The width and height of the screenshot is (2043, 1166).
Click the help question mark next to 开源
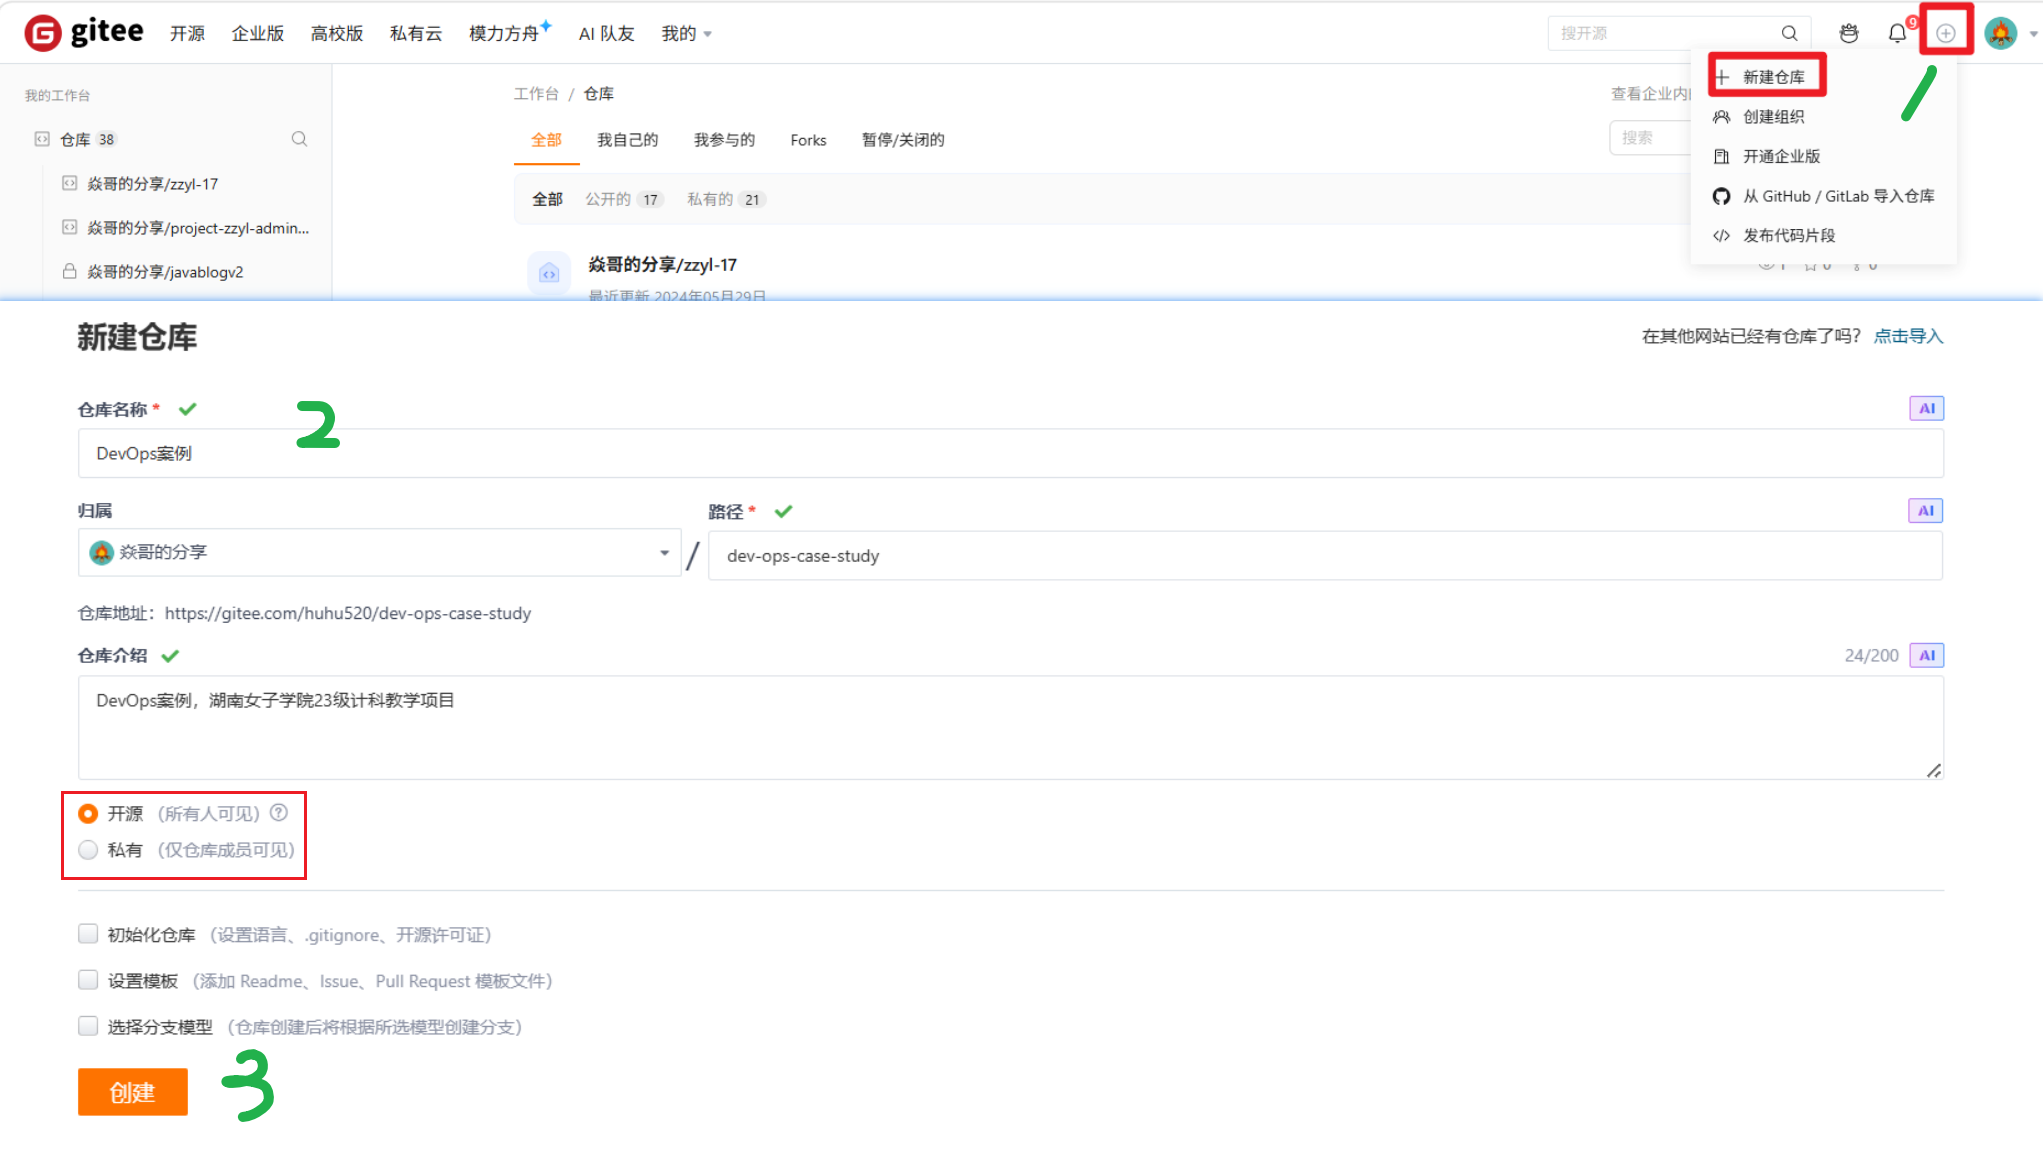(279, 813)
